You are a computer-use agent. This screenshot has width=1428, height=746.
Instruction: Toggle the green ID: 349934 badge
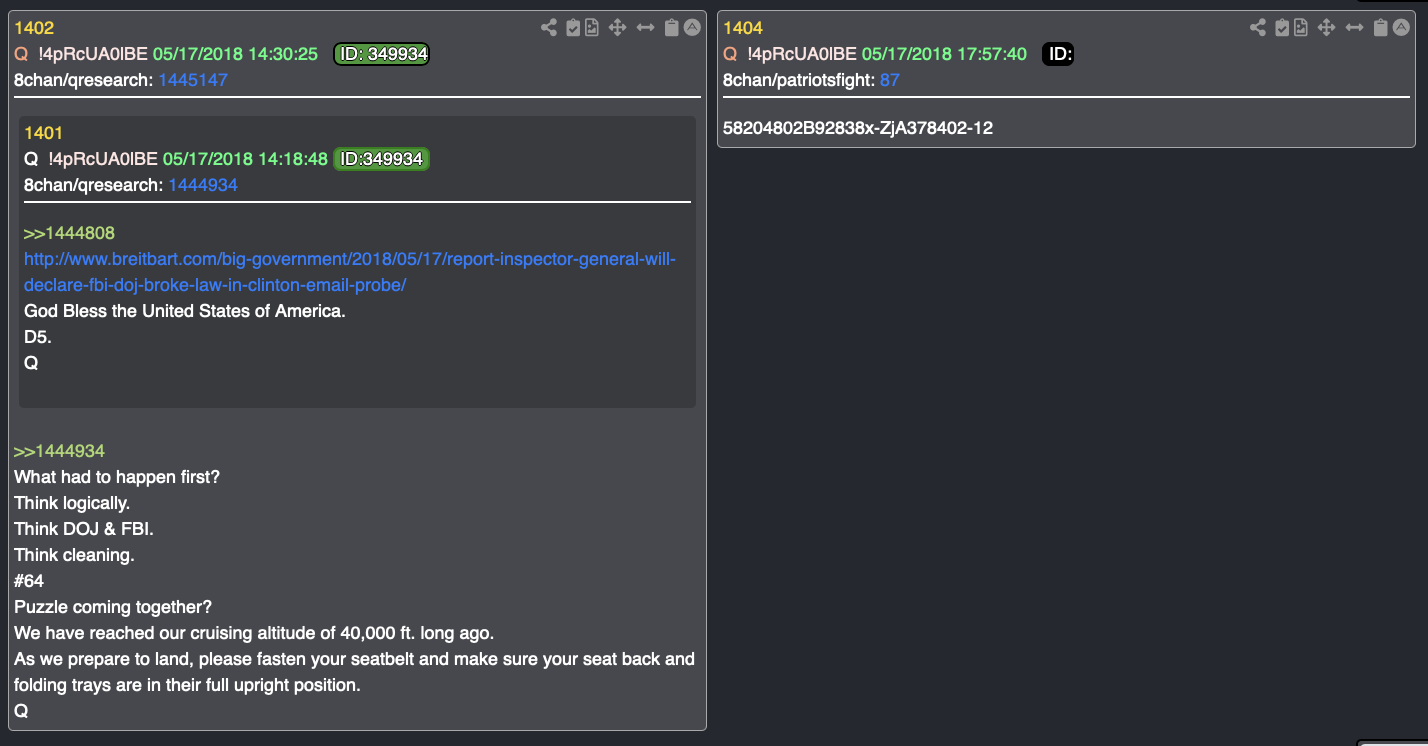tap(381, 54)
